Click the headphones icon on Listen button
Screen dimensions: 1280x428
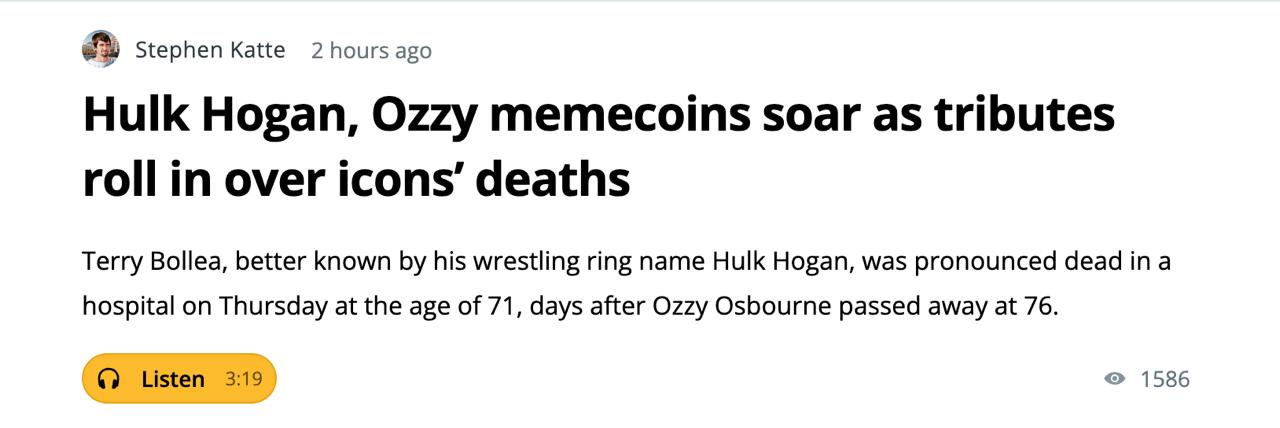(x=109, y=379)
